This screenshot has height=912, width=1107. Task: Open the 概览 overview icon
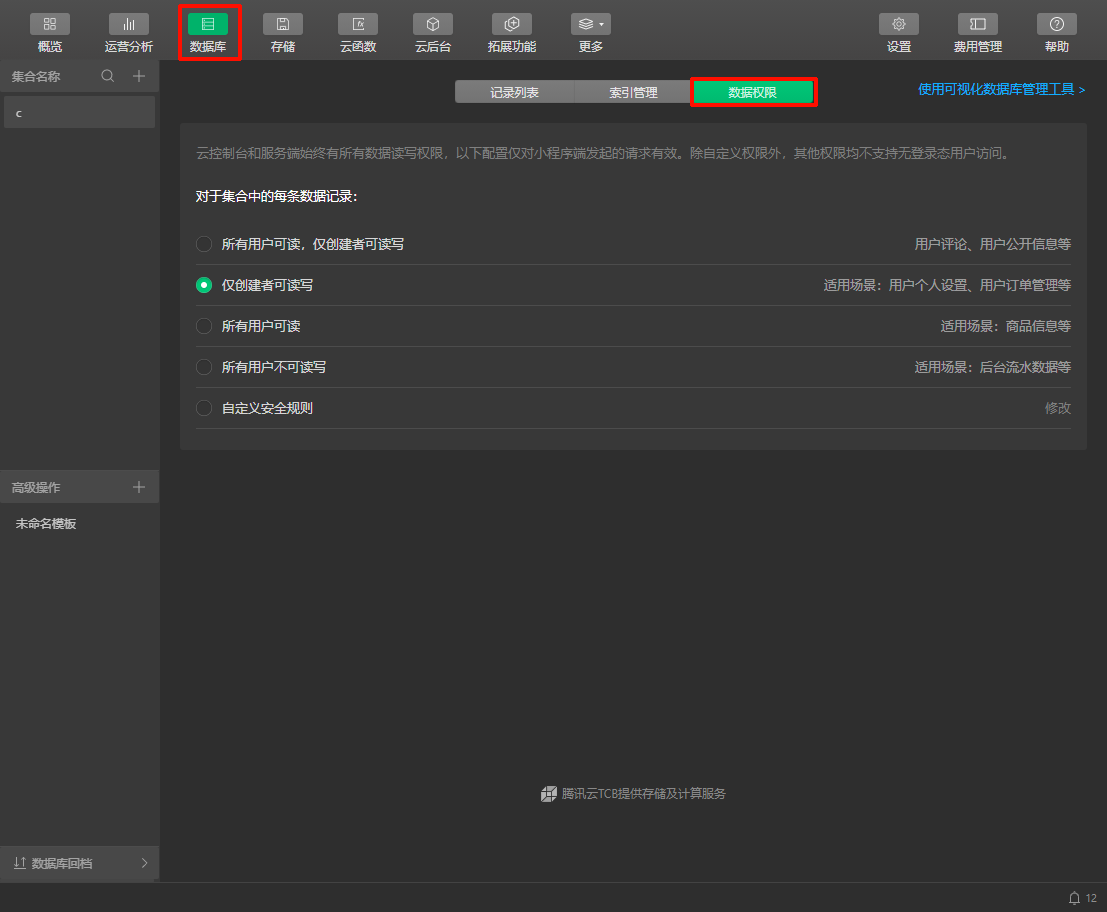pyautogui.click(x=49, y=24)
